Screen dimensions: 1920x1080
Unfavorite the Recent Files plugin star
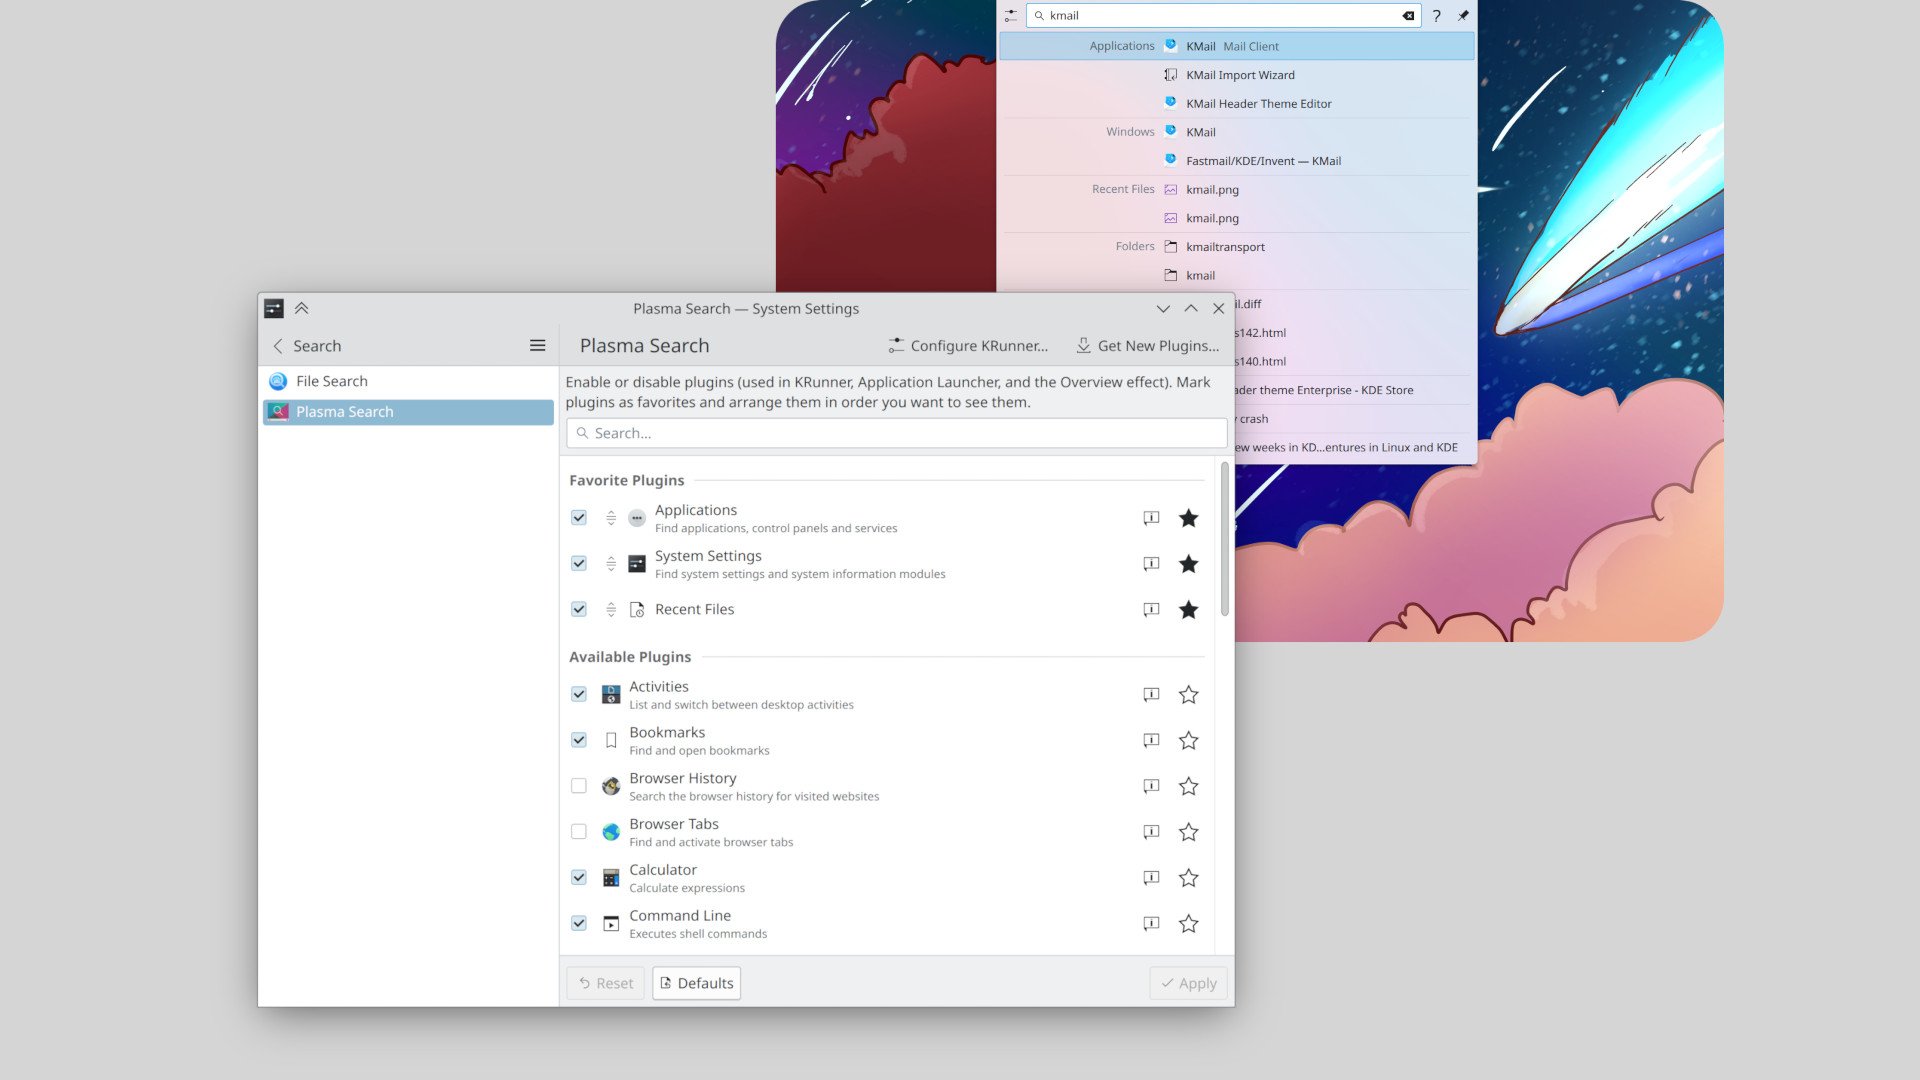[1188, 610]
